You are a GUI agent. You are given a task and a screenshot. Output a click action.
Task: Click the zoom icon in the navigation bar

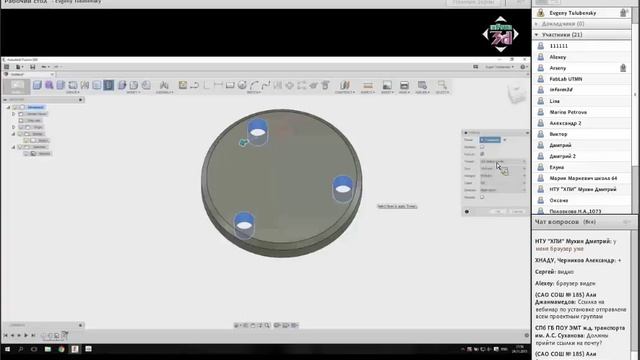click(x=267, y=325)
